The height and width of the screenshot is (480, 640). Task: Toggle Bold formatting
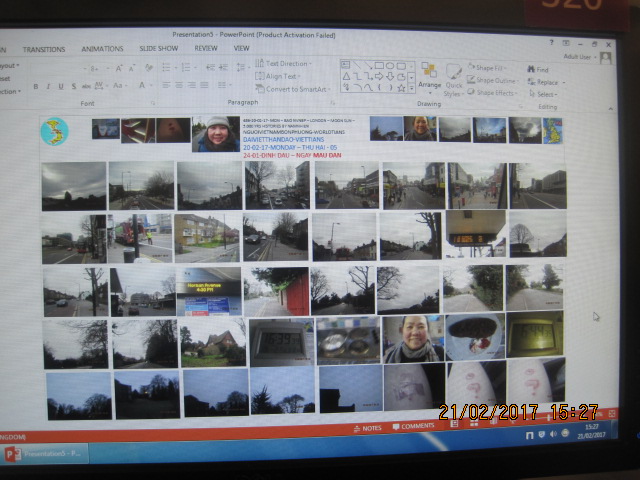coord(36,87)
